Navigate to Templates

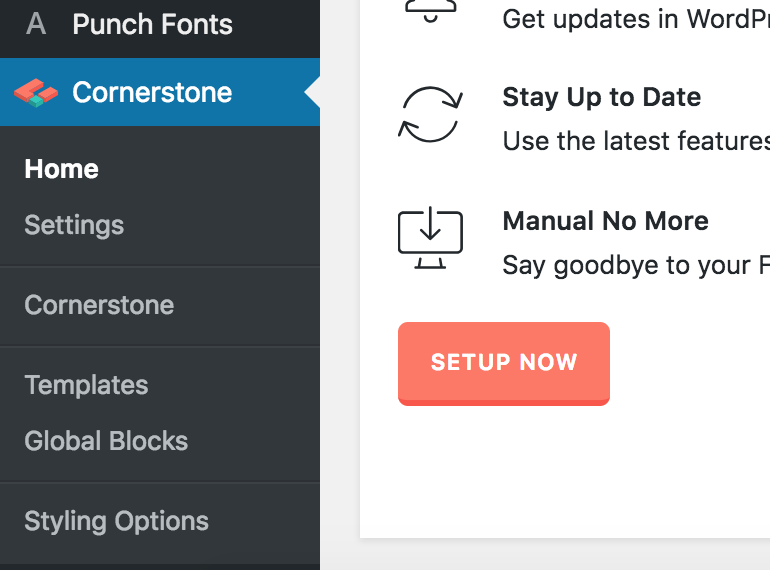tap(86, 385)
